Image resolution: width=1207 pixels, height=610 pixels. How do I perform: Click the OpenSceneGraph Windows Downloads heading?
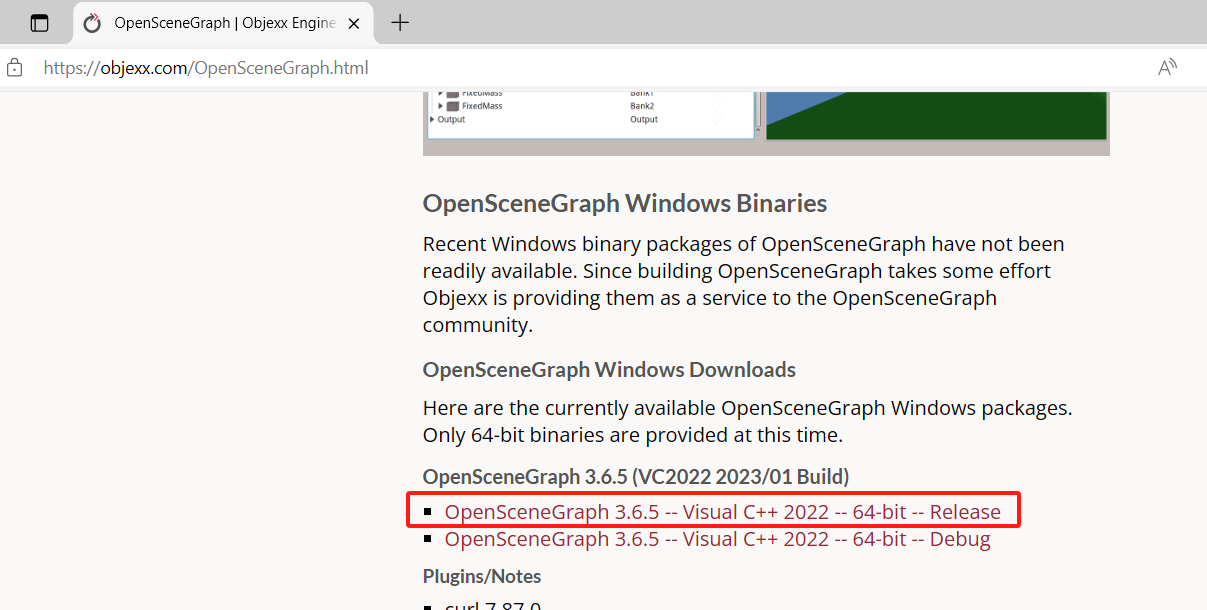(609, 370)
